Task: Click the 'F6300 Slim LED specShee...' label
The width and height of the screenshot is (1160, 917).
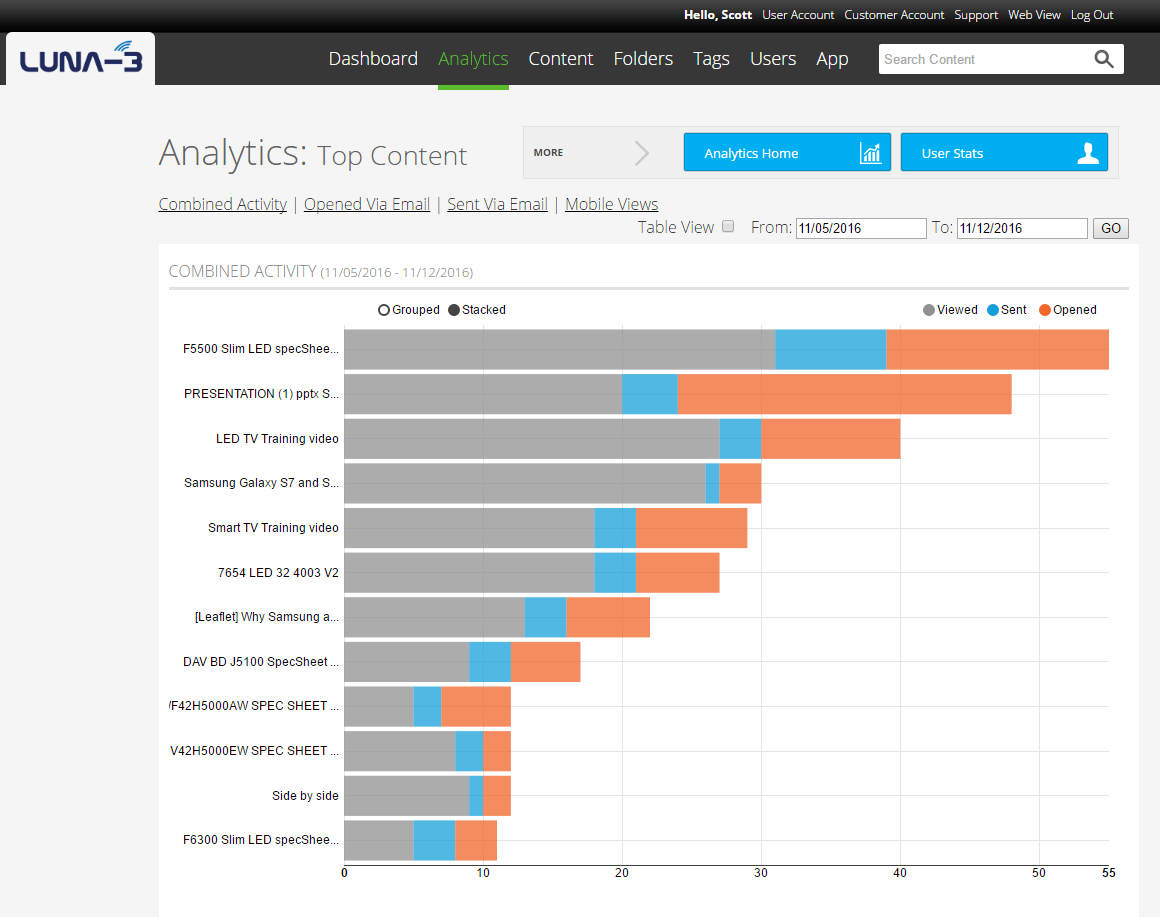Action: (x=260, y=840)
